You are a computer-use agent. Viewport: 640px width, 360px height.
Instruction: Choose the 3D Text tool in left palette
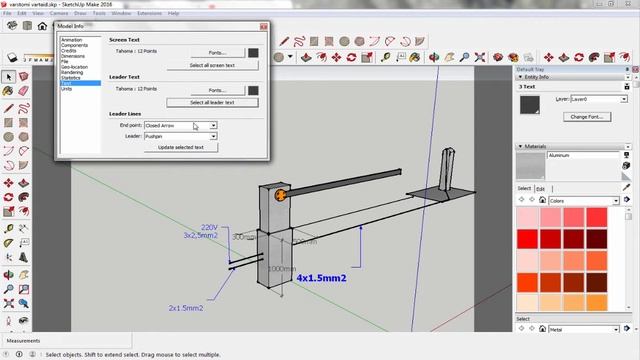tap(24, 257)
